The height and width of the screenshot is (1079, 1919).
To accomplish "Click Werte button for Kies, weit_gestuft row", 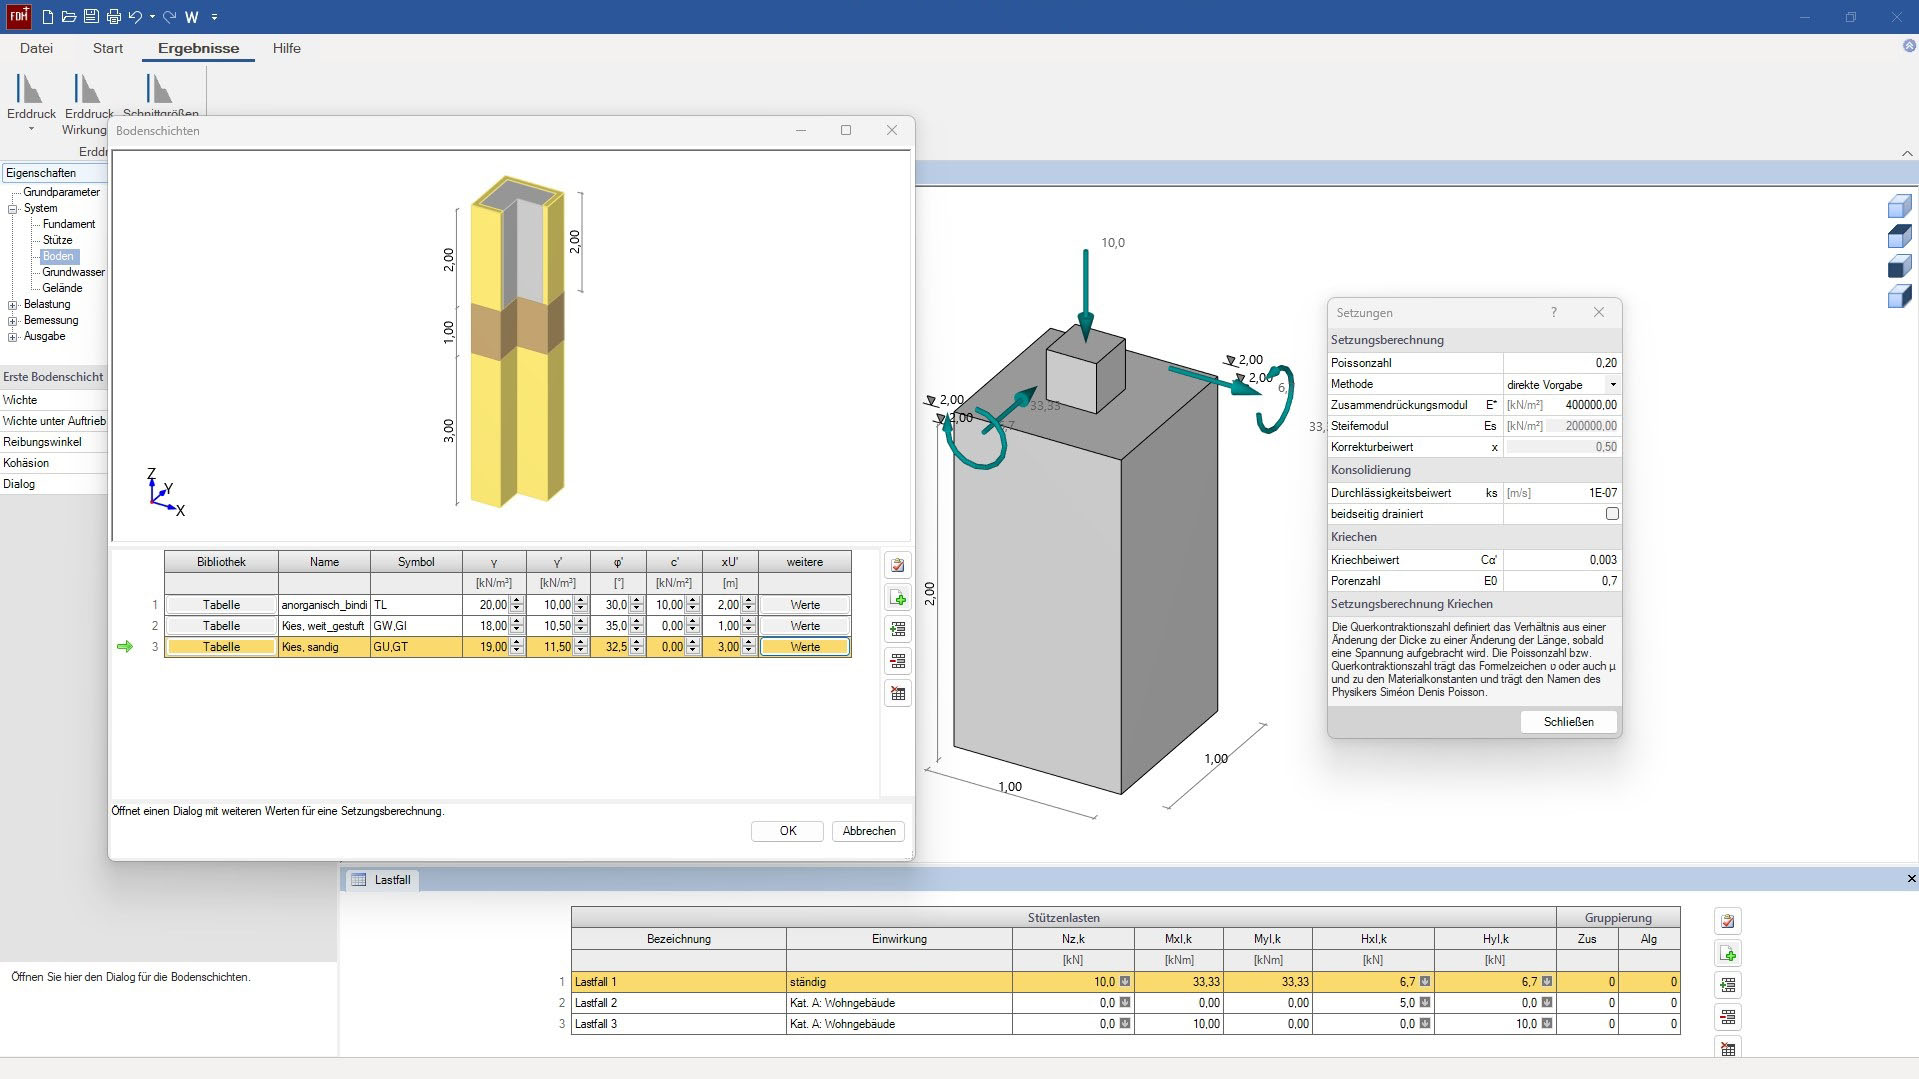I will (x=804, y=626).
